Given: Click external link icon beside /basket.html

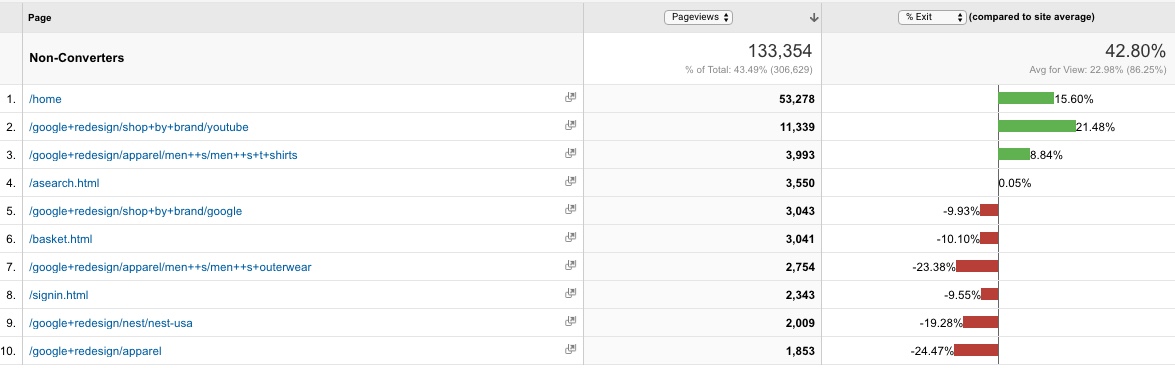Looking at the screenshot, I should 570,238.
